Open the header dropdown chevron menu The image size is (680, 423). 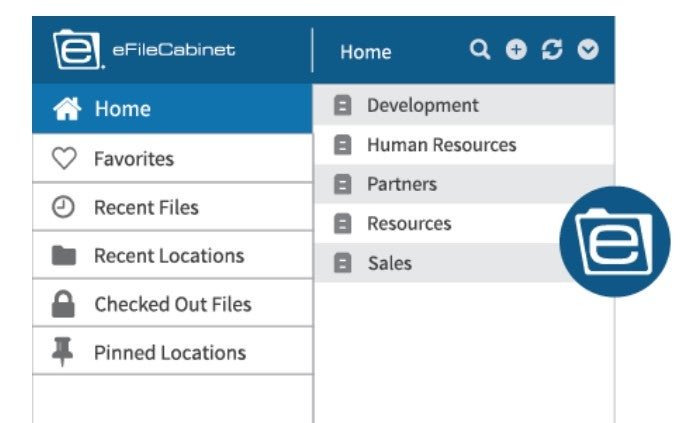click(x=588, y=49)
